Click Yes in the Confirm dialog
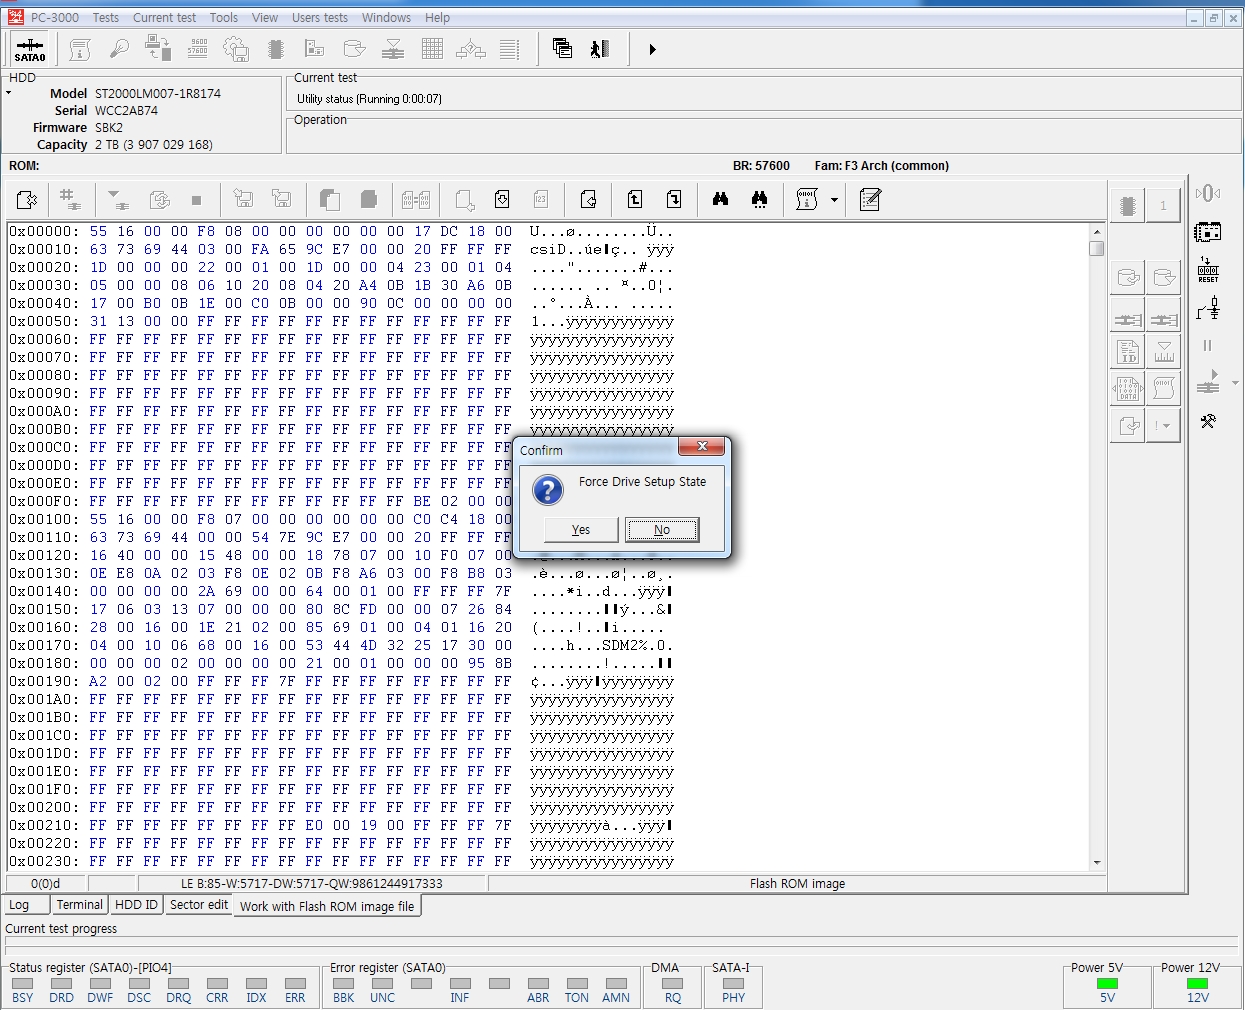The height and width of the screenshot is (1010, 1245). pos(581,530)
